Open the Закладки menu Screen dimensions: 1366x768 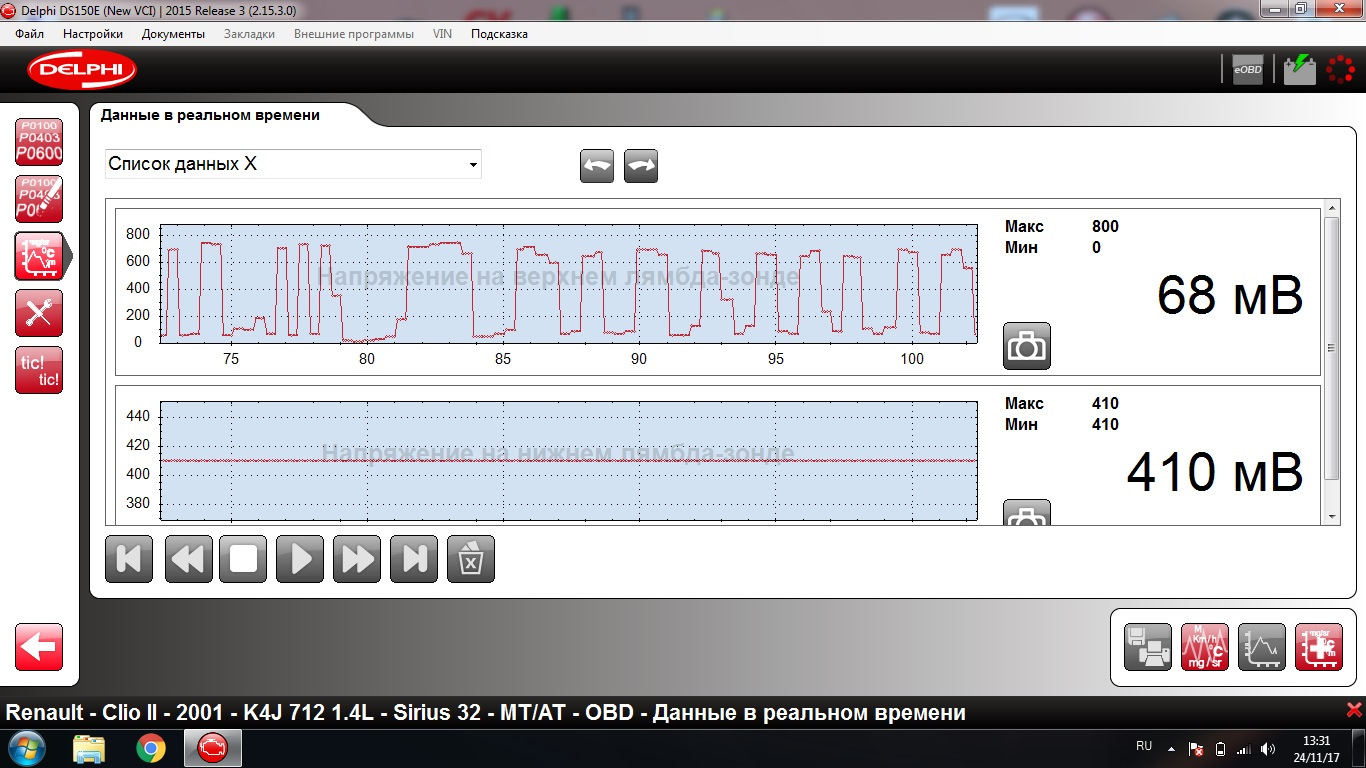(250, 34)
